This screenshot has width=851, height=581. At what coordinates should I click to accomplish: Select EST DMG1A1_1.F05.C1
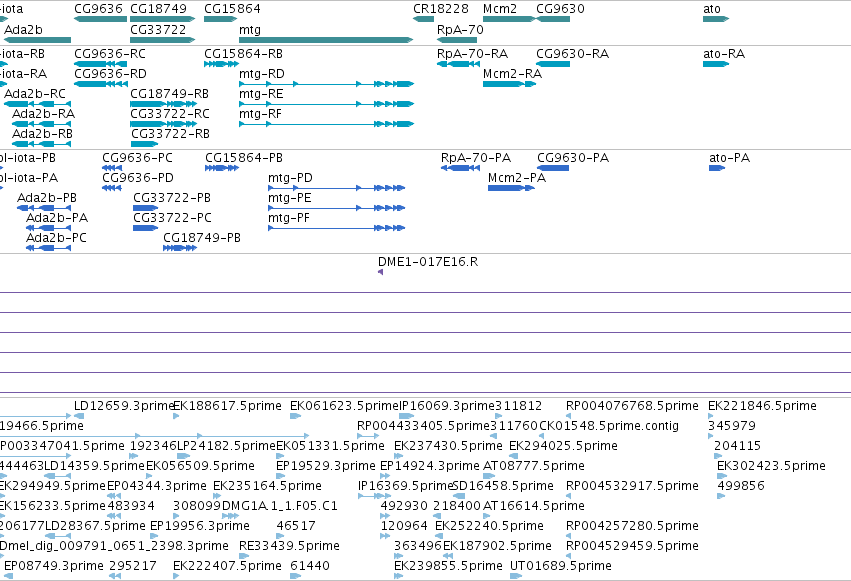coord(230,516)
